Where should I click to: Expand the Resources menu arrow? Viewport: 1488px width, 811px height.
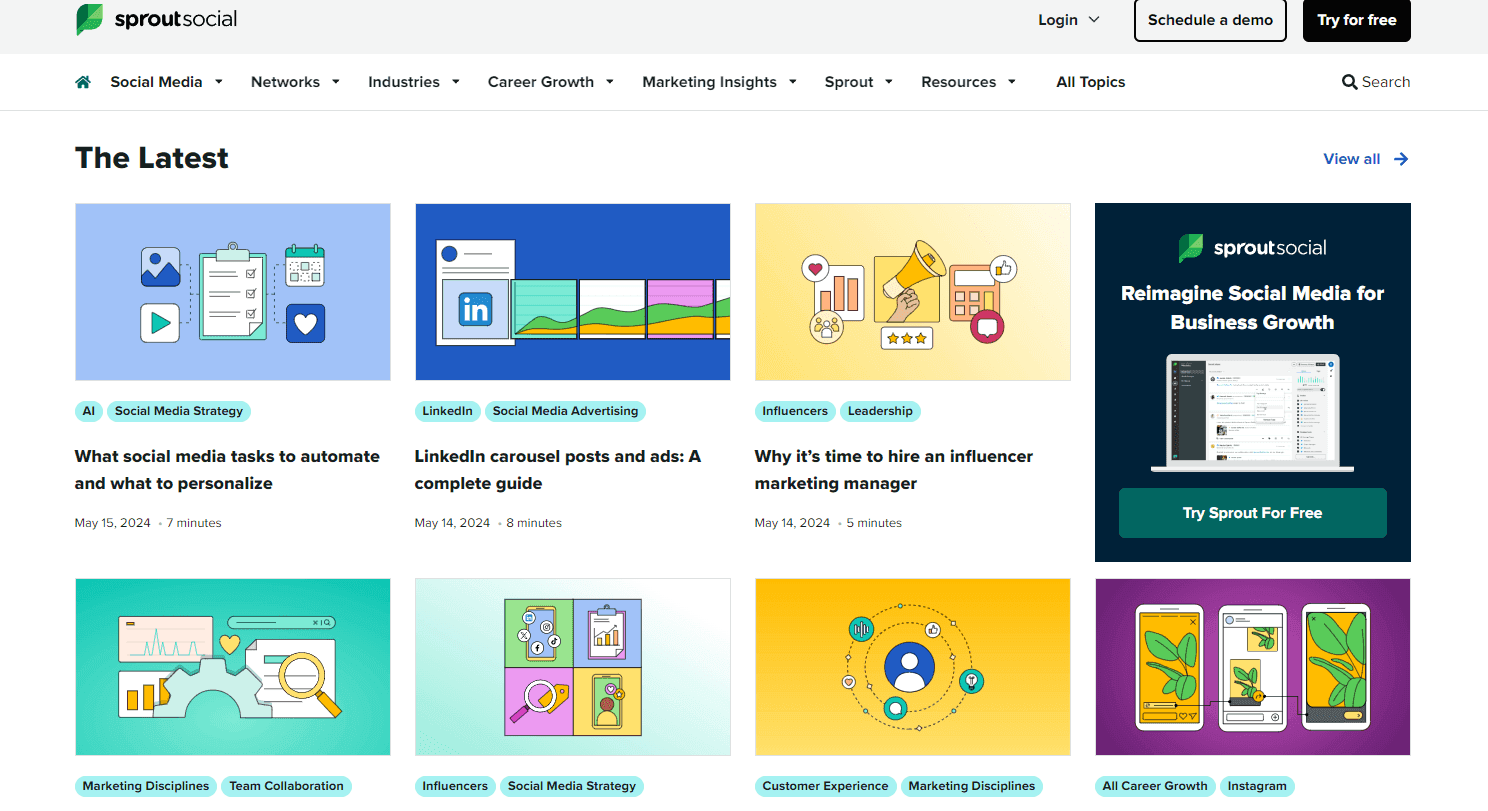point(1012,82)
